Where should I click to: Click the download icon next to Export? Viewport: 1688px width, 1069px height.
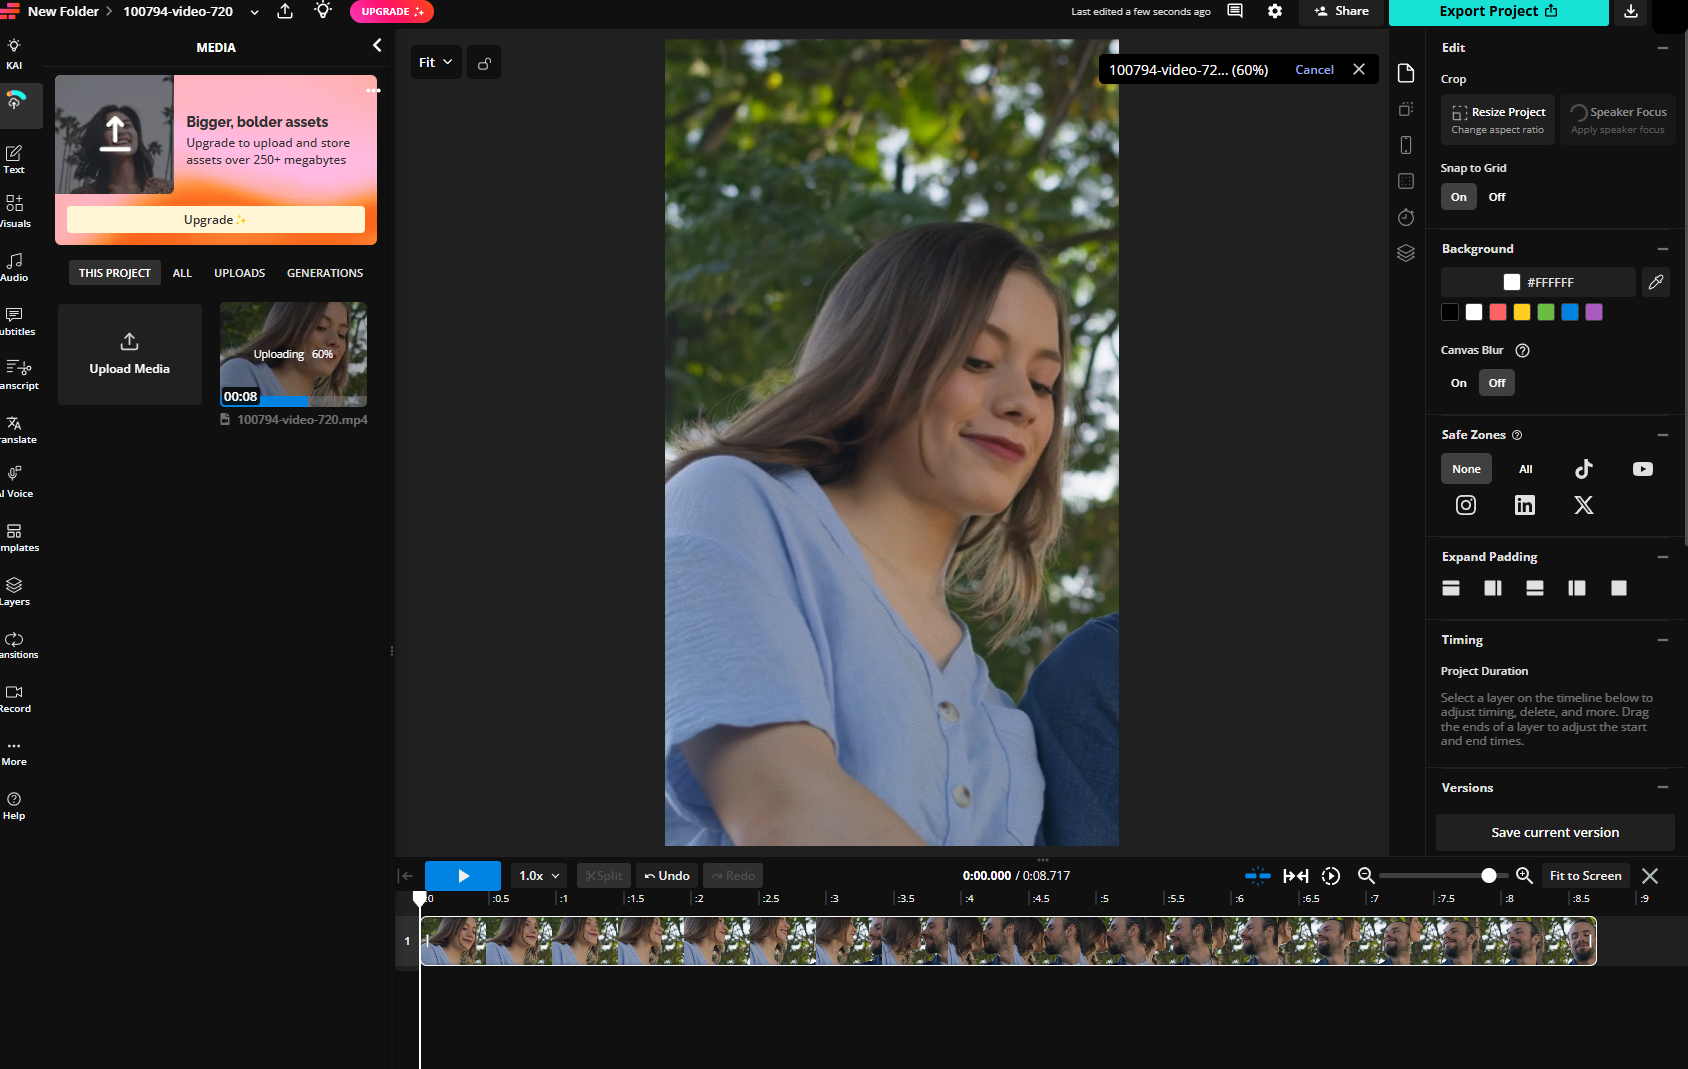[1631, 11]
